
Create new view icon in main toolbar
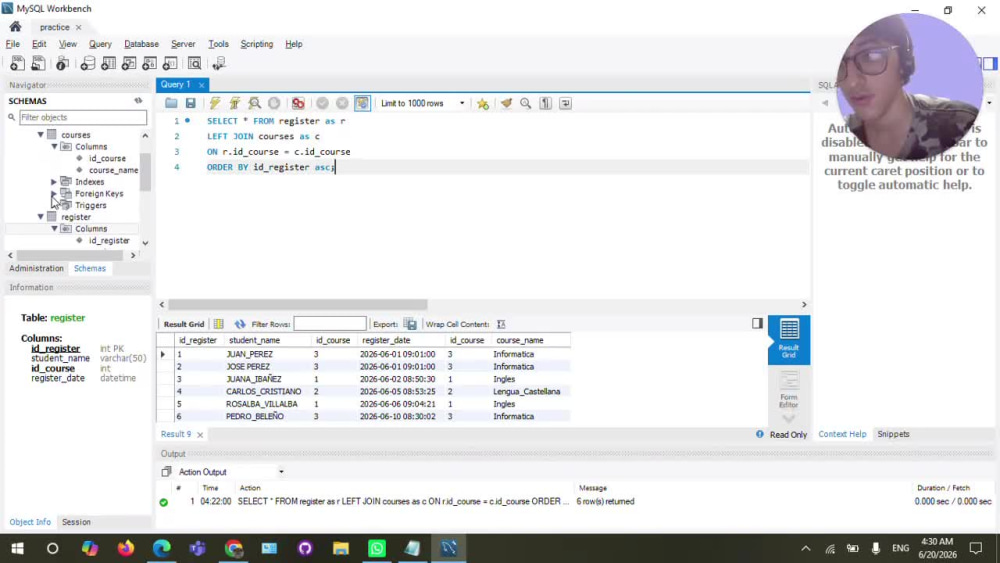(129, 63)
